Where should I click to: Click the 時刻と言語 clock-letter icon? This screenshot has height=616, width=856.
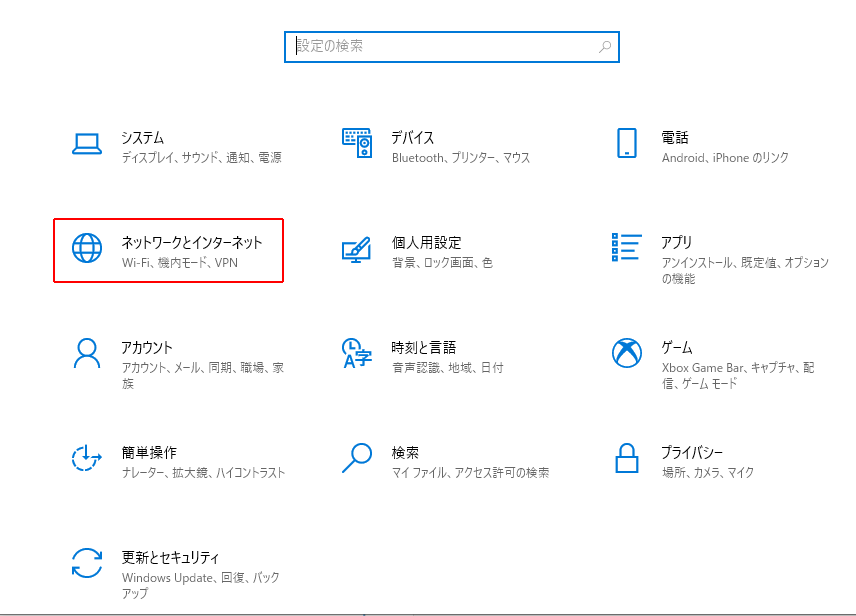357,353
